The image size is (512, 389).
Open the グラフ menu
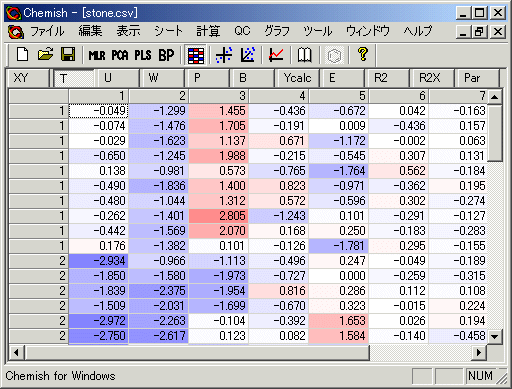click(x=277, y=31)
